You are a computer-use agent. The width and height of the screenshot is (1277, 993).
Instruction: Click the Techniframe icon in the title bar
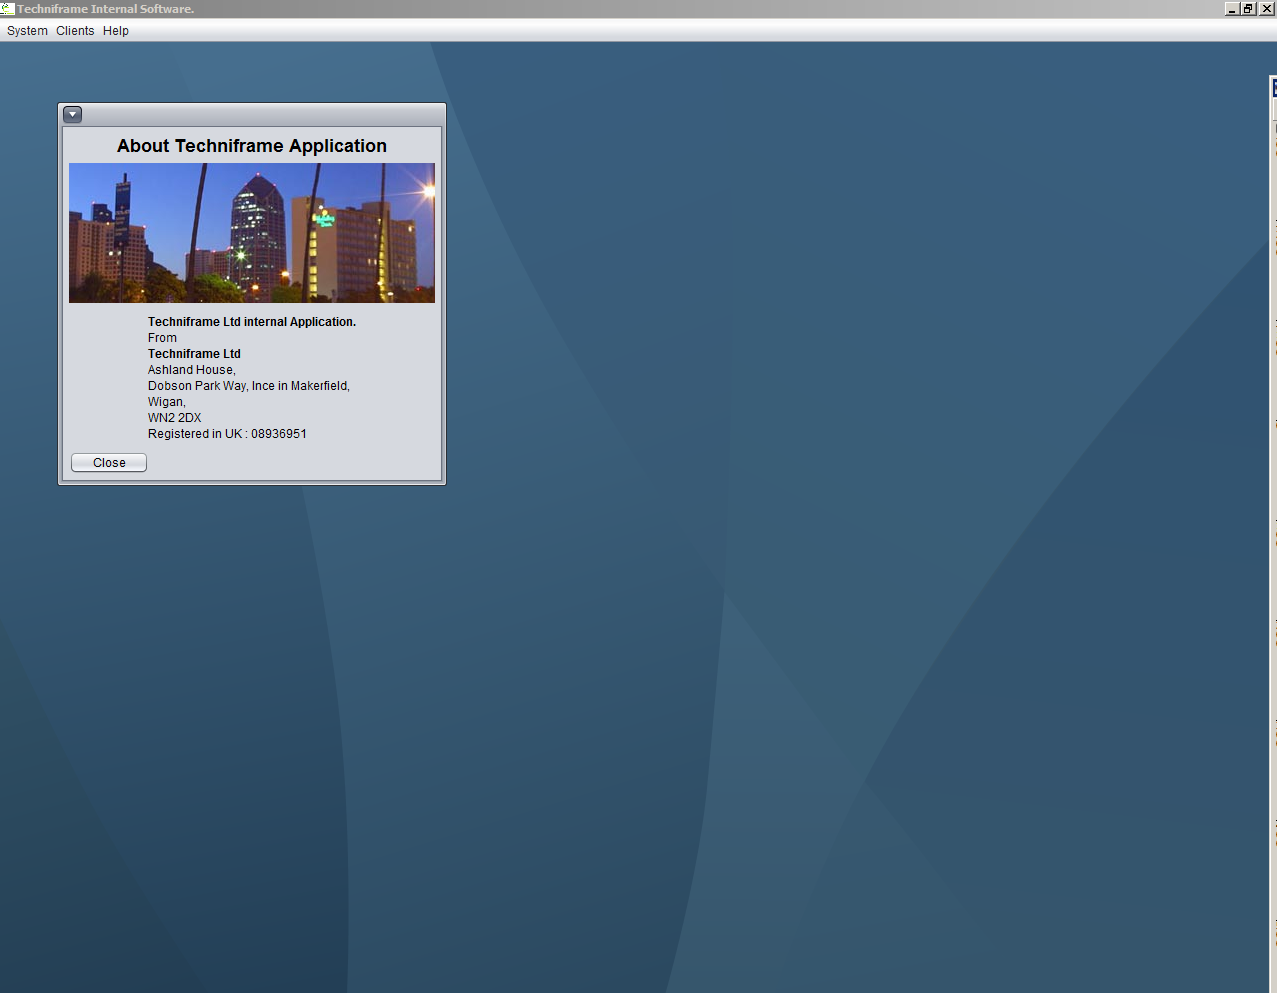coord(8,8)
